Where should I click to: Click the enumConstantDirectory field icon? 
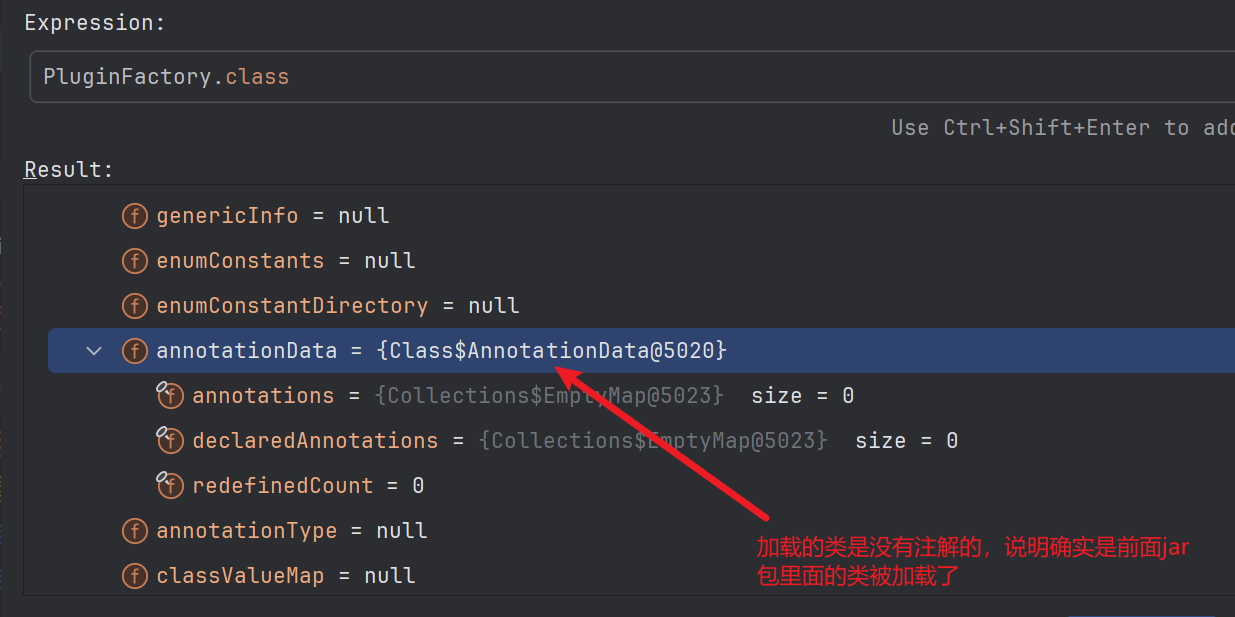pyautogui.click(x=134, y=306)
